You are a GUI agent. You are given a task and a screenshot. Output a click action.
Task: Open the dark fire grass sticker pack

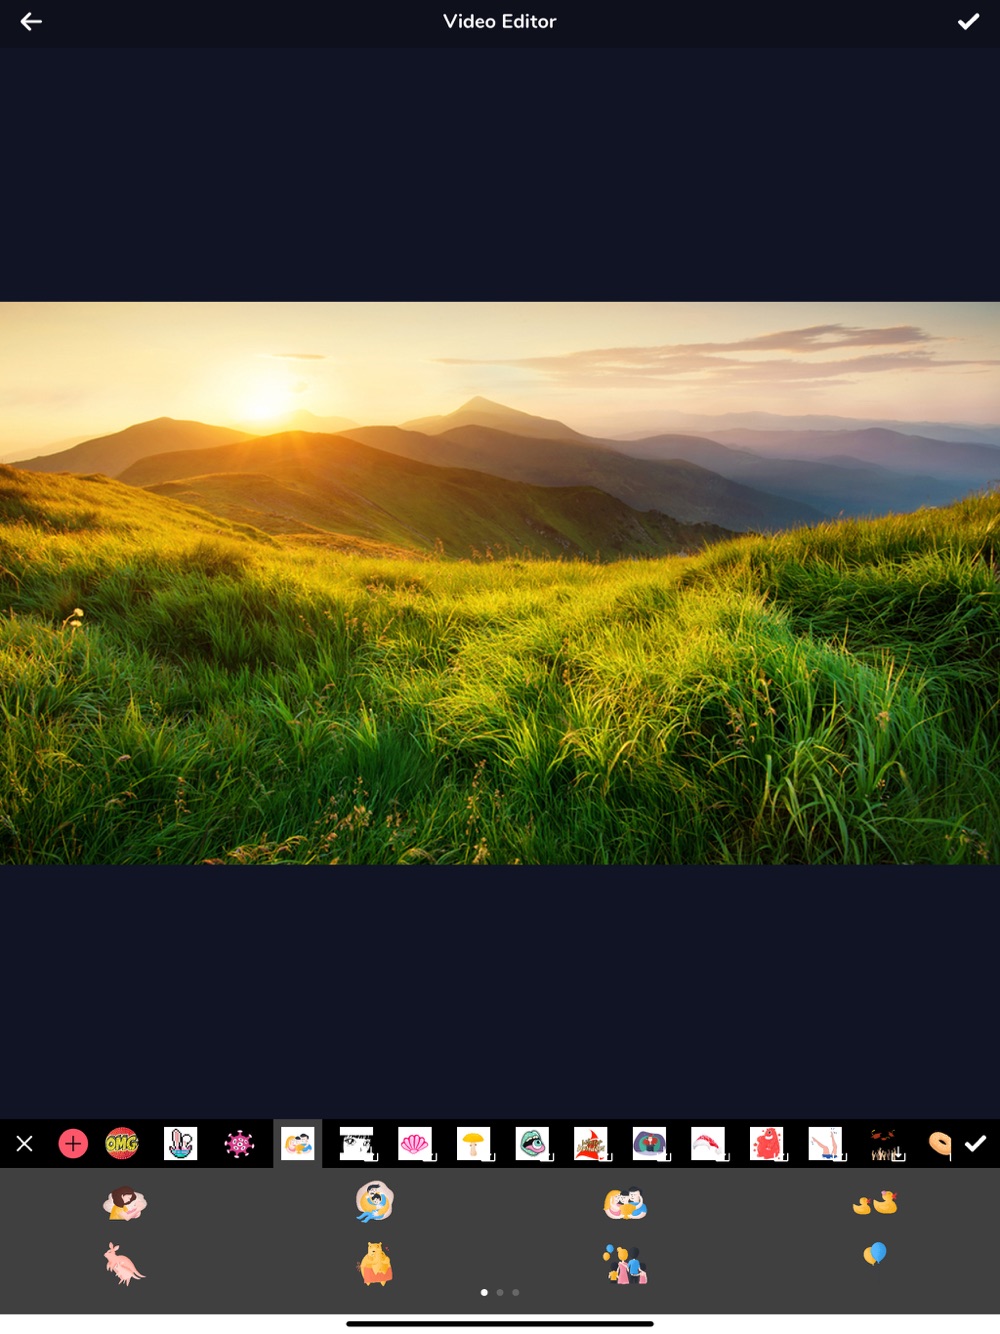885,1143
